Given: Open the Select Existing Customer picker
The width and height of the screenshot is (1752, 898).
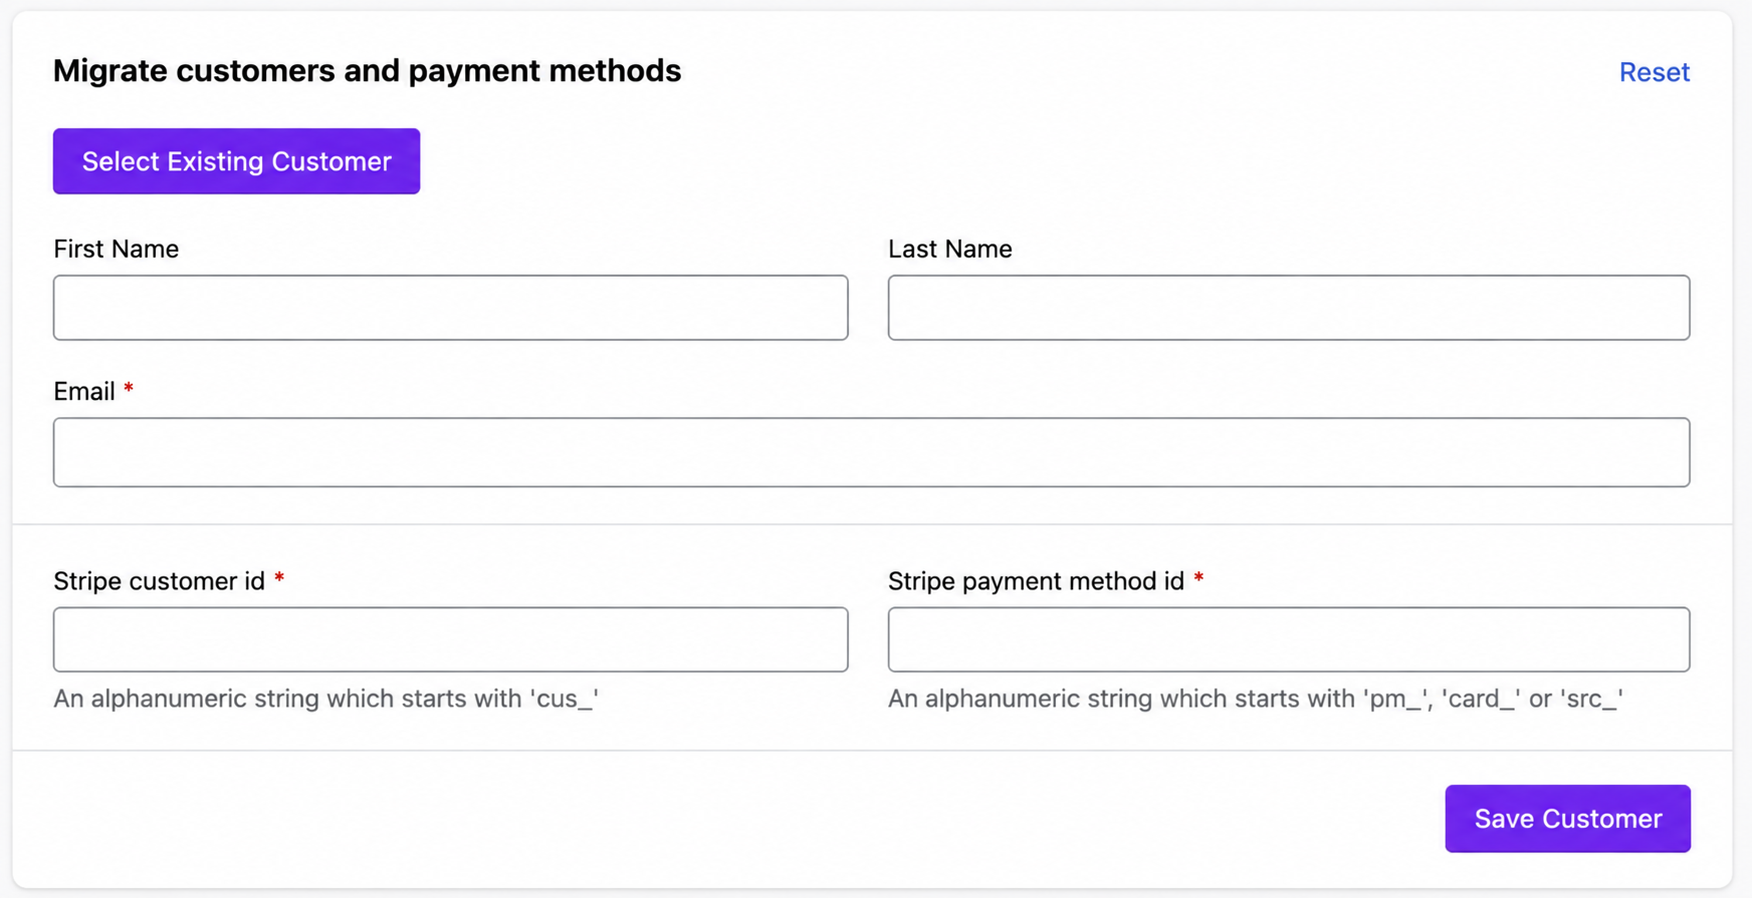Looking at the screenshot, I should [236, 161].
